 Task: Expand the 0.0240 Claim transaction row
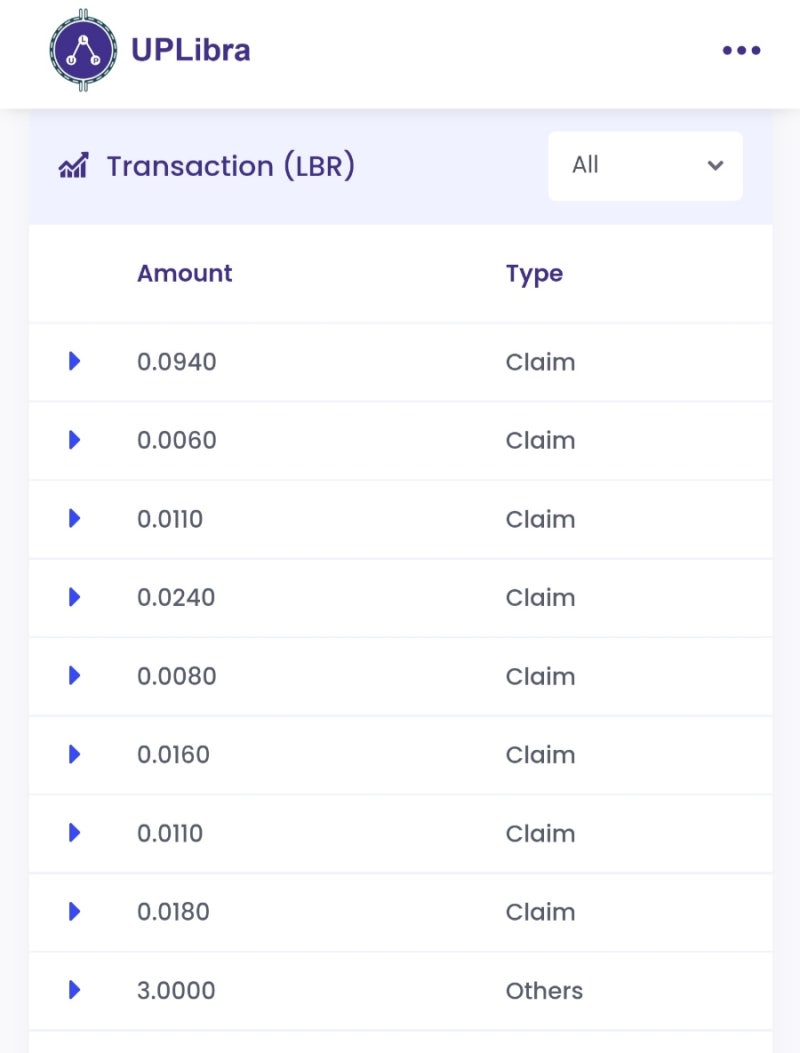(x=74, y=597)
